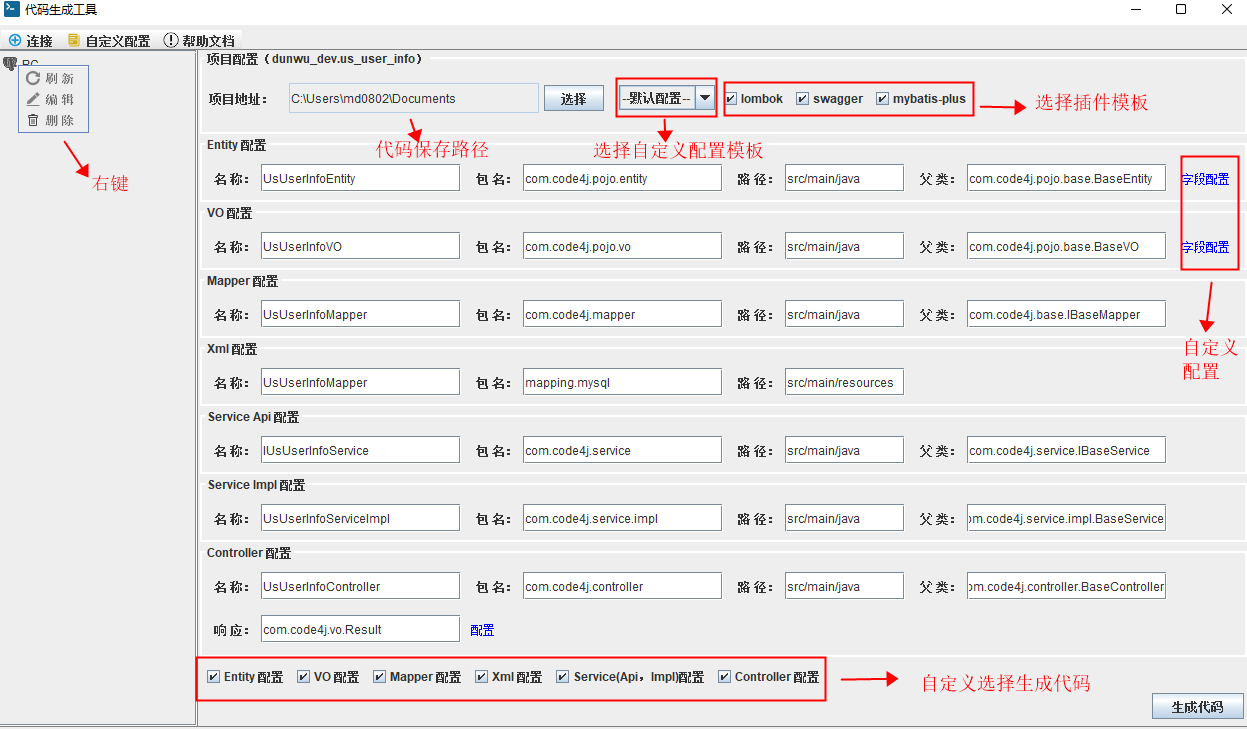Click the 帮助文档 exclamation icon
1247x729 pixels.
point(171,41)
